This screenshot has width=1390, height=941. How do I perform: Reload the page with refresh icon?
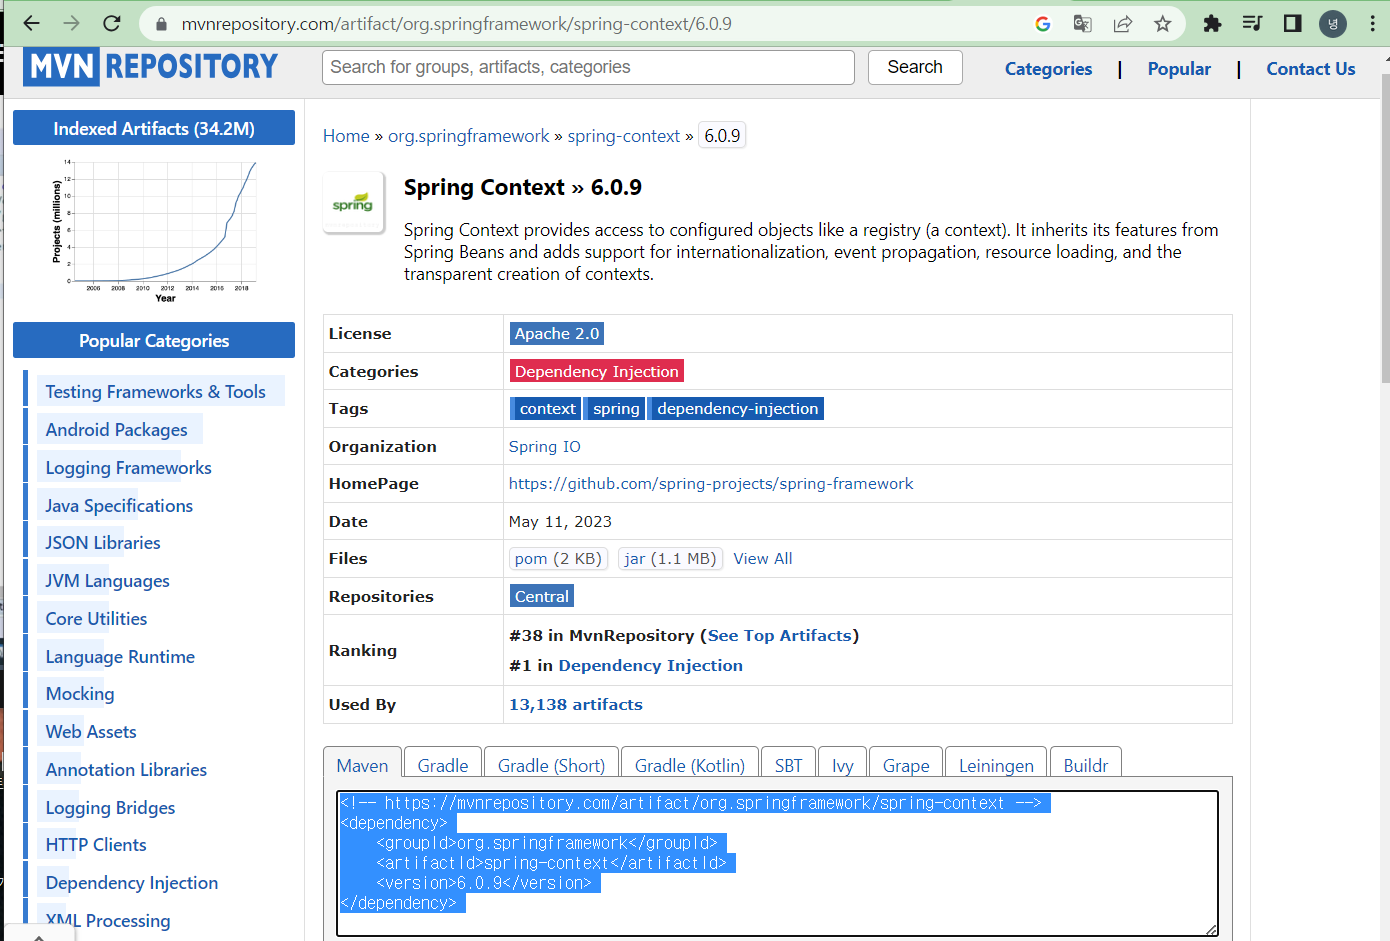tap(112, 23)
